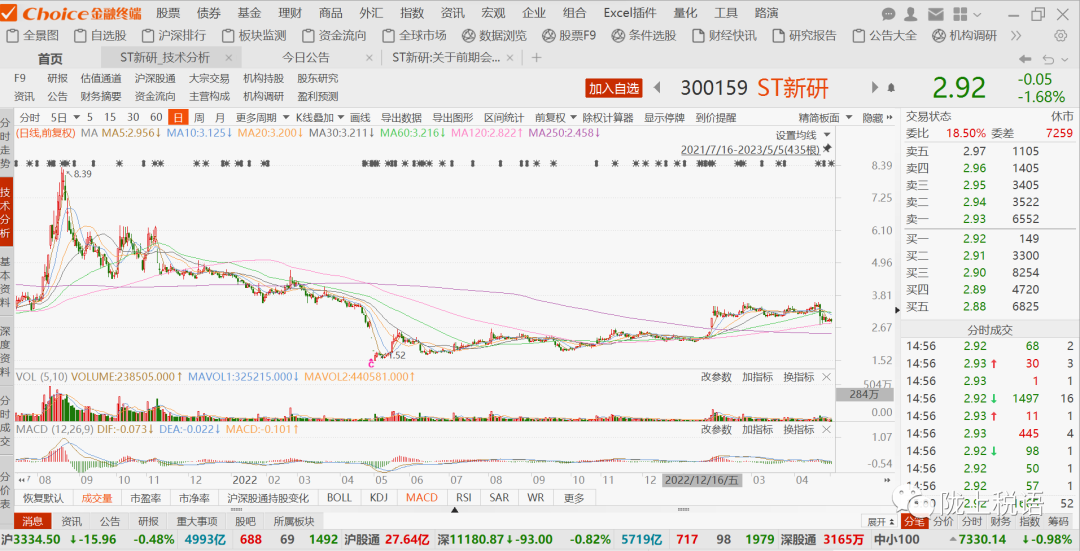The image size is (1080, 551).
Task: Select the 15 minute period
Action: point(110,118)
